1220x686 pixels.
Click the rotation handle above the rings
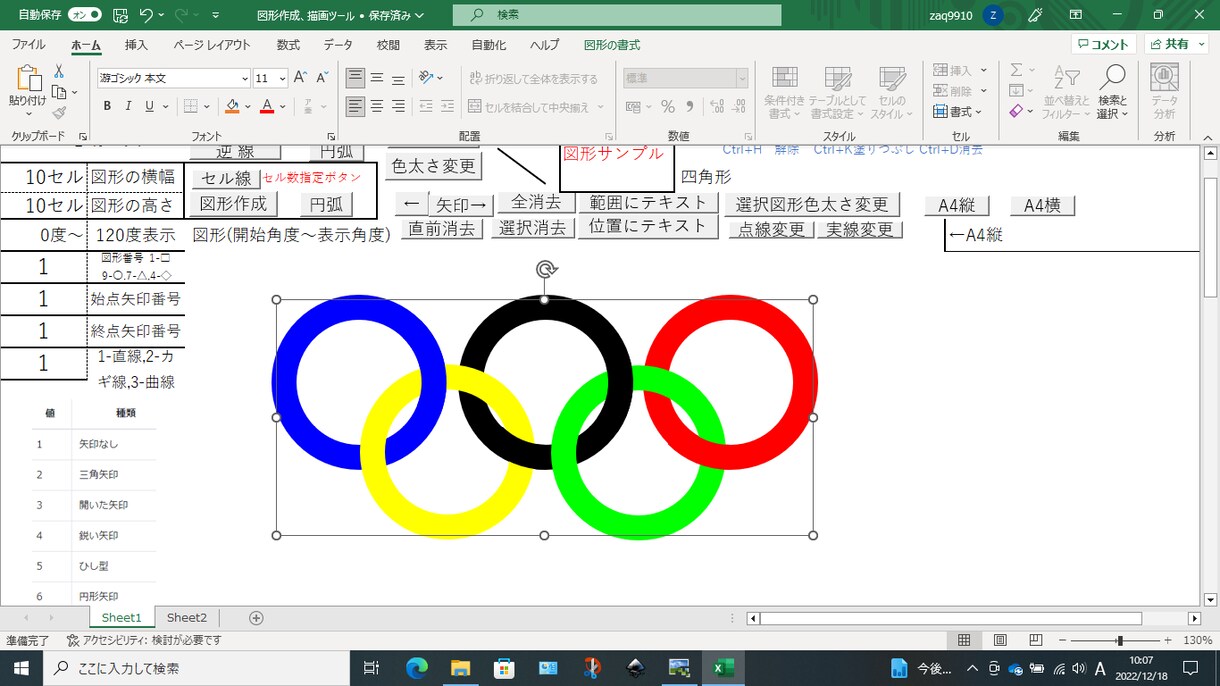pos(545,268)
